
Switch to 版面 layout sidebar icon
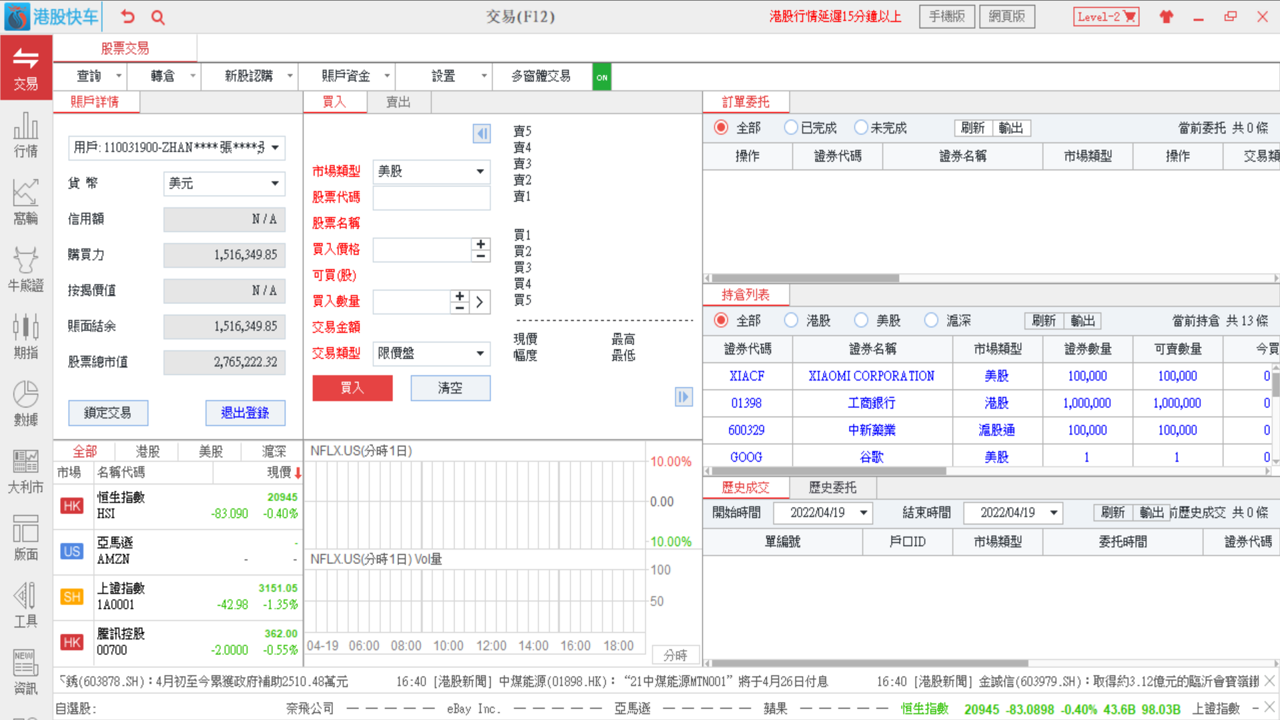pyautogui.click(x=26, y=539)
